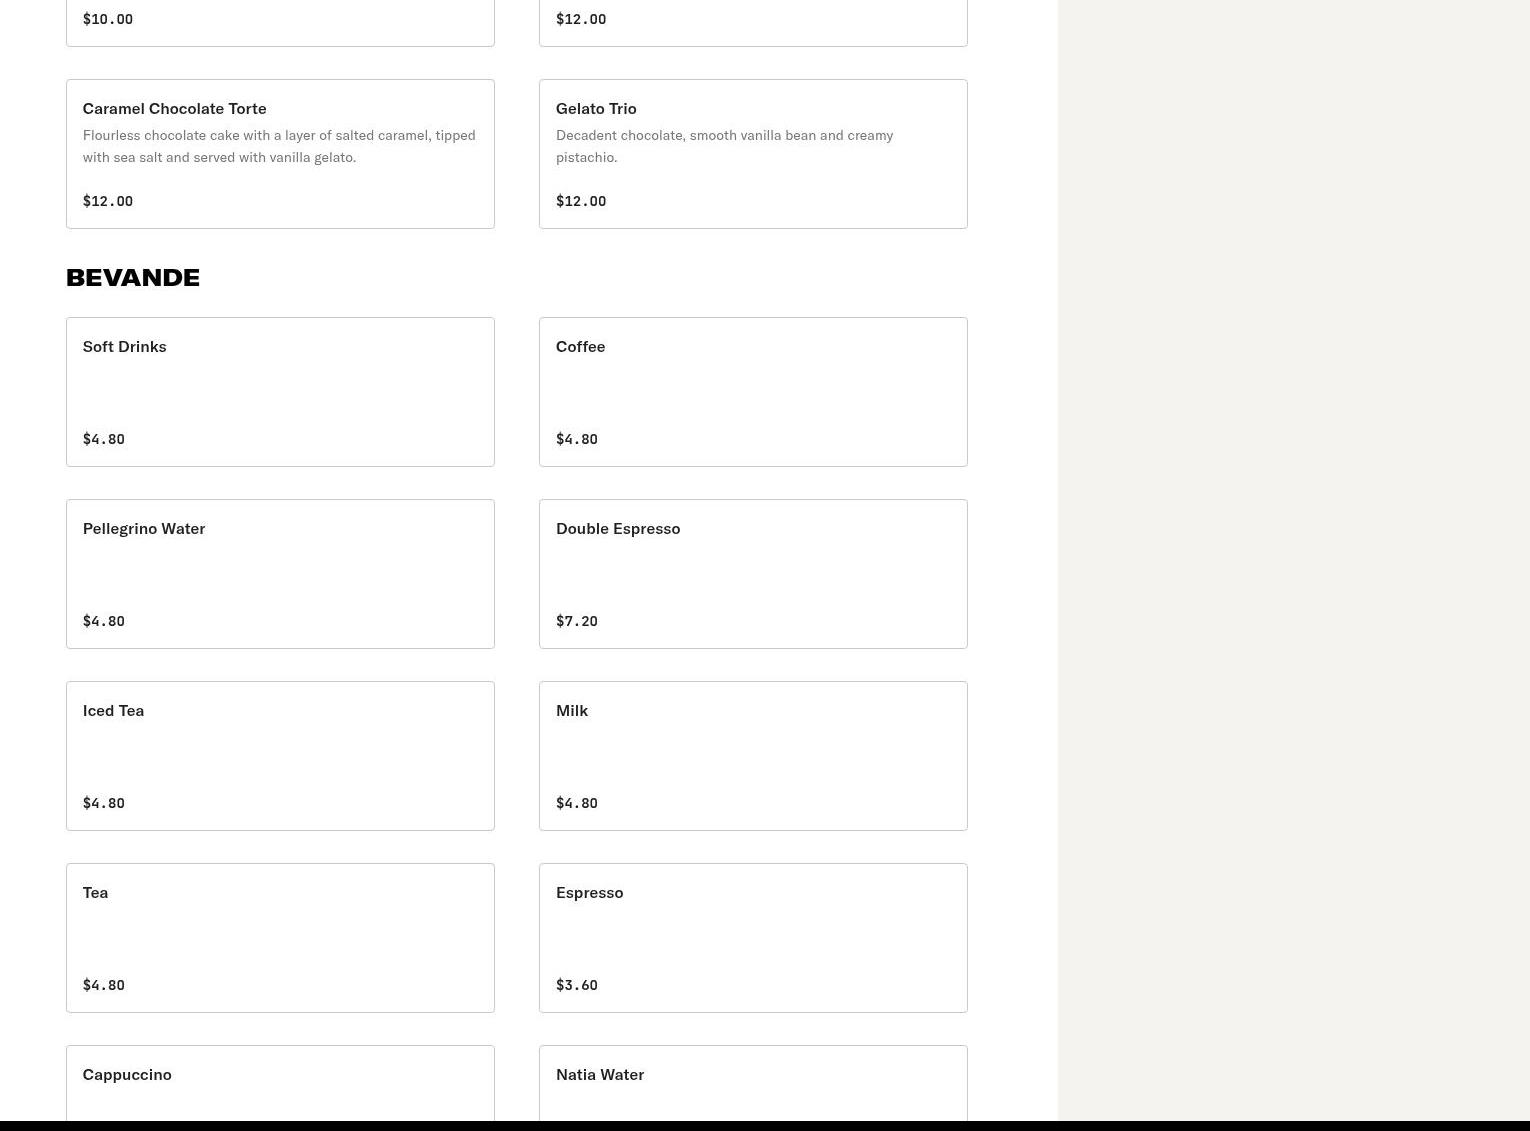Click the Gelato Trio item name
The width and height of the screenshot is (1530, 1131).
click(596, 108)
